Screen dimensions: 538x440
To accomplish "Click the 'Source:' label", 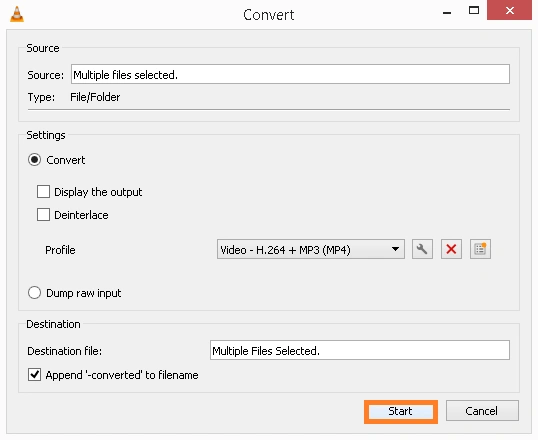I will 46,75.
